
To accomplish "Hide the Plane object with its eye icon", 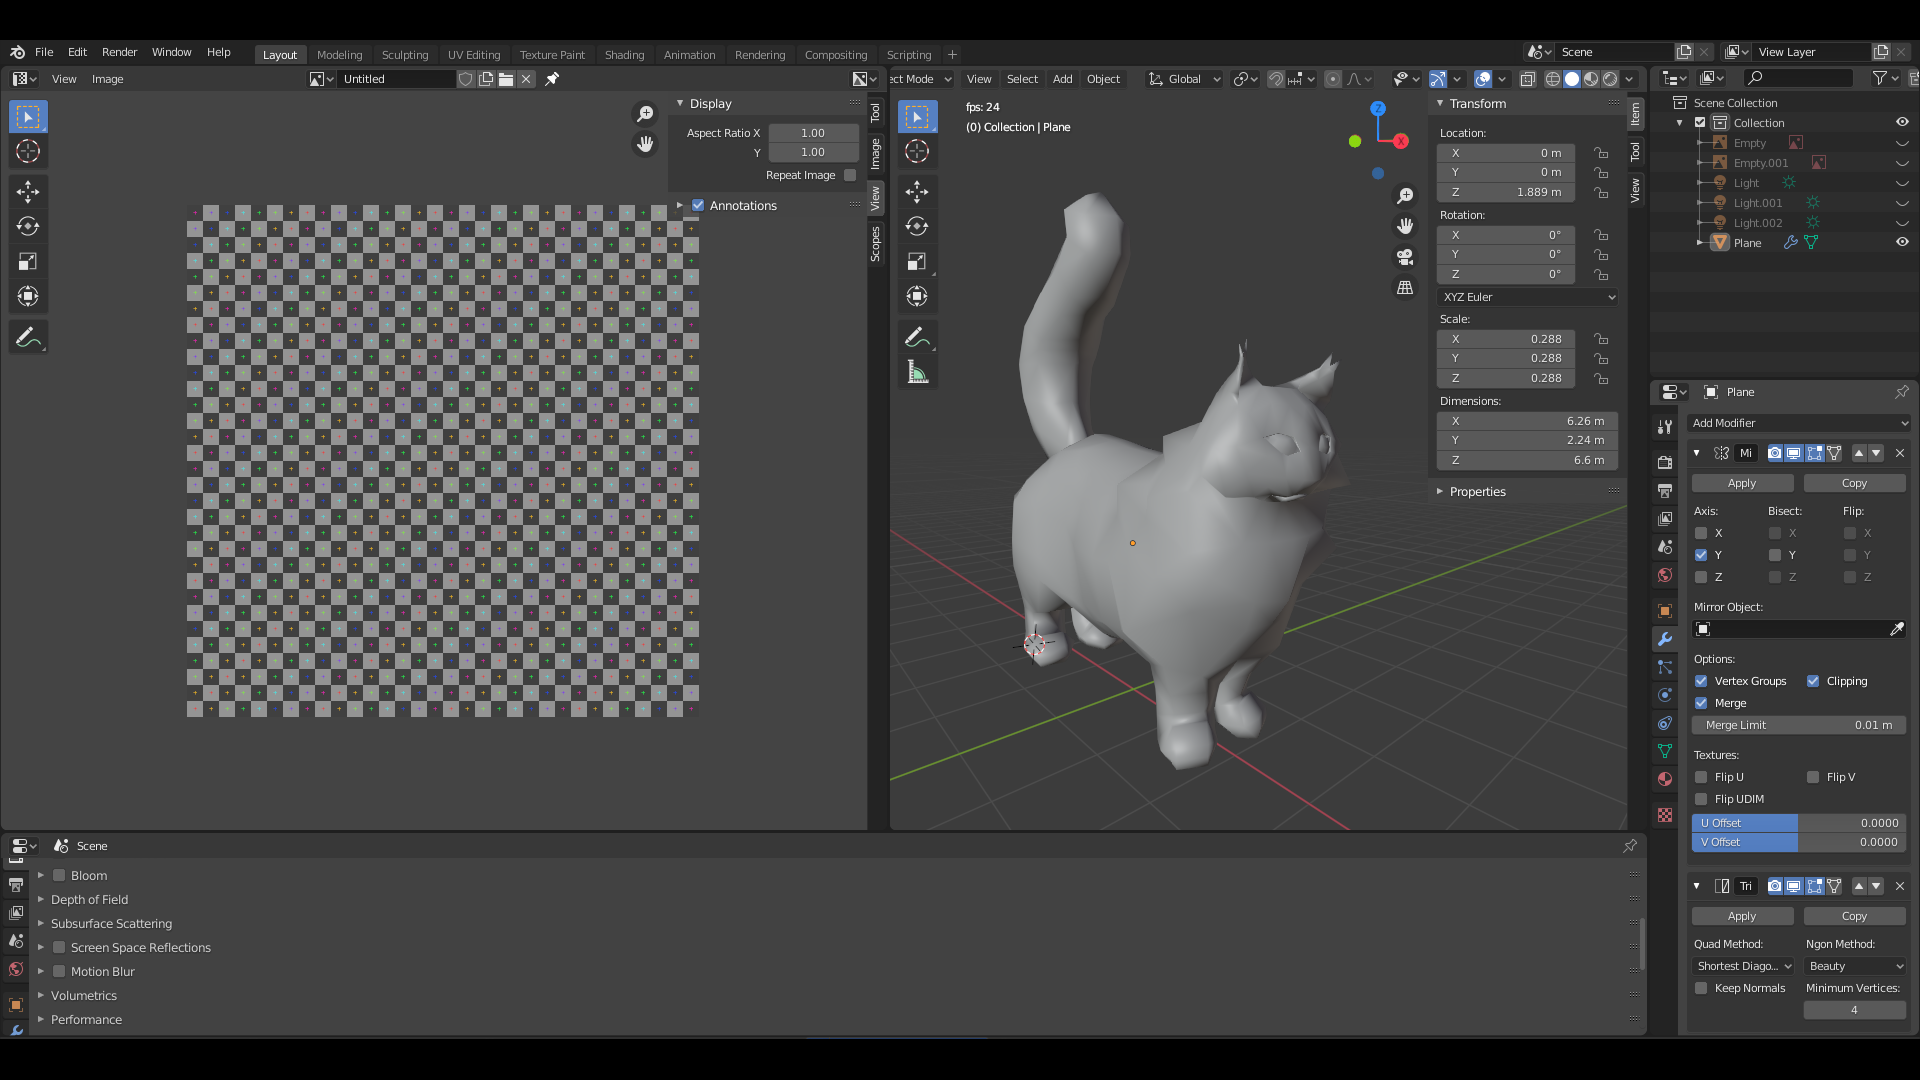I will point(1902,243).
